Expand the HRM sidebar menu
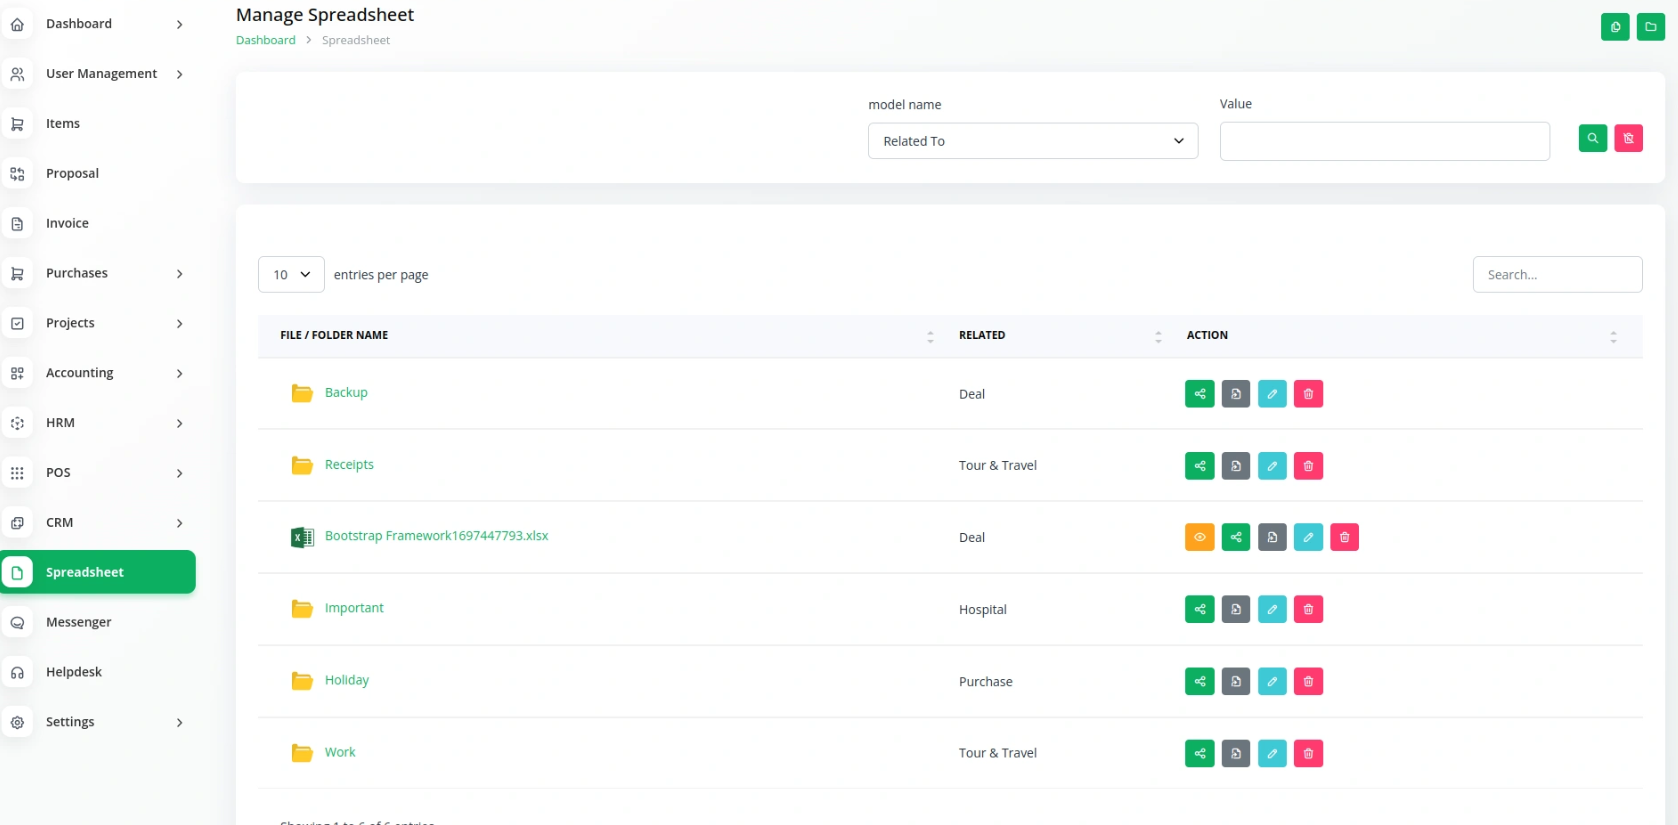Image resolution: width=1678 pixels, height=825 pixels. pos(98,423)
